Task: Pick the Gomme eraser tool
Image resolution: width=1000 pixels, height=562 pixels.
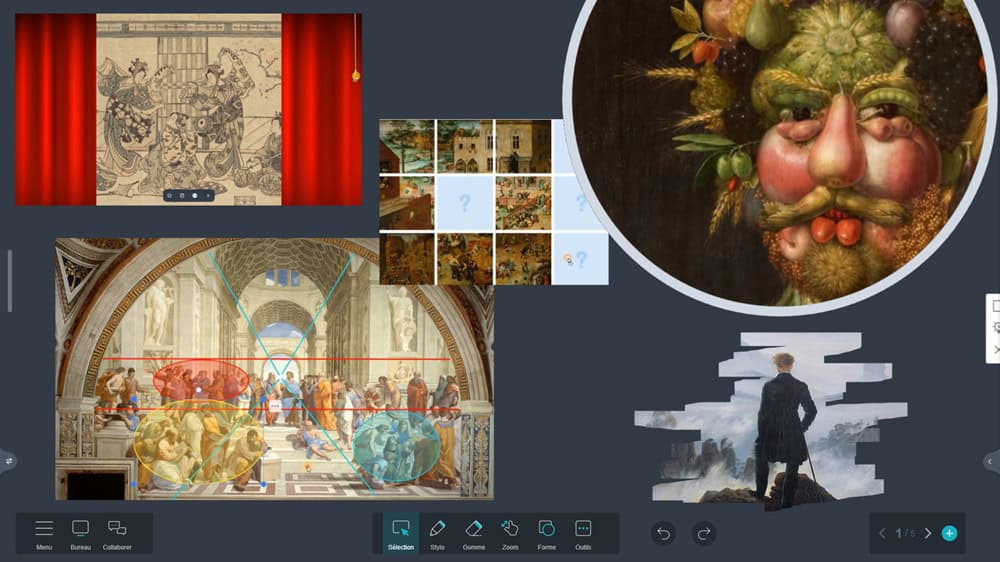Action: pos(474,533)
